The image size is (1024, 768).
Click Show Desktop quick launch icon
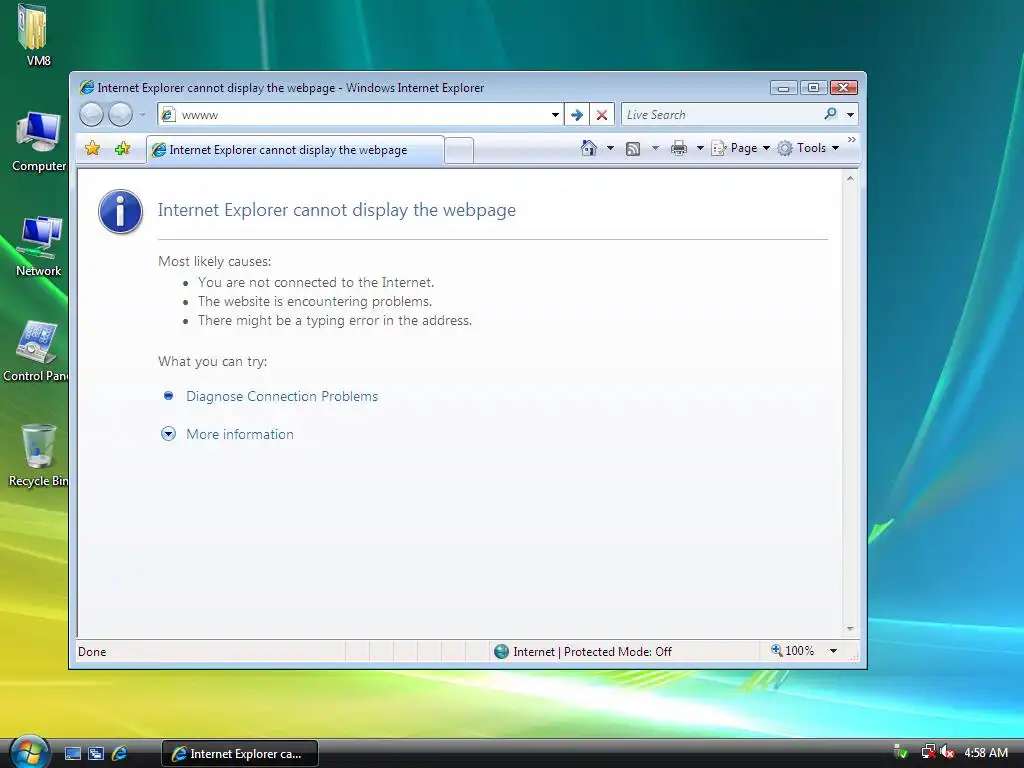(73, 754)
